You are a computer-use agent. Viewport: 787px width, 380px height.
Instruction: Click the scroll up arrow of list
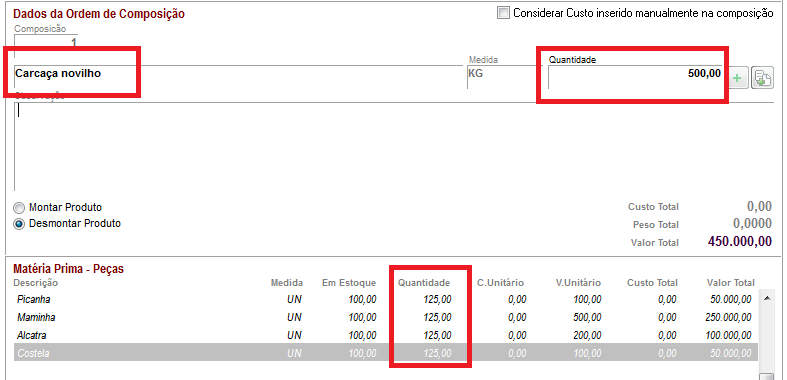pos(766,298)
